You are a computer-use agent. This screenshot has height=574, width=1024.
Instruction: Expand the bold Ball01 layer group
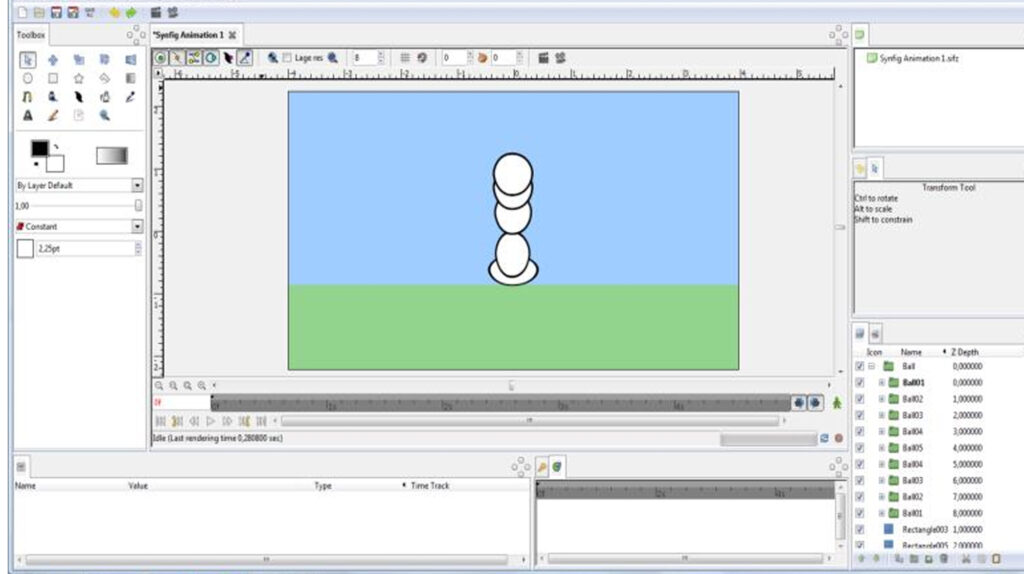click(x=882, y=383)
